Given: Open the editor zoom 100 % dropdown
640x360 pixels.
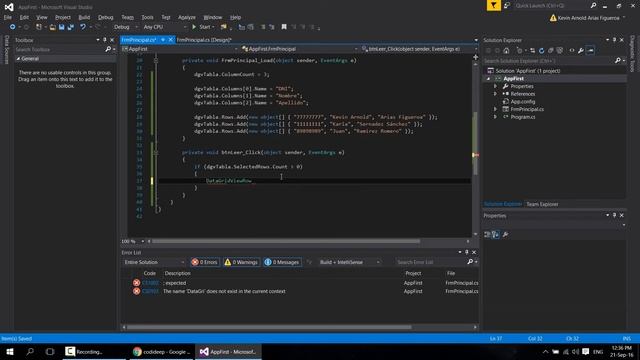Looking at the screenshot, I should (x=133, y=241).
